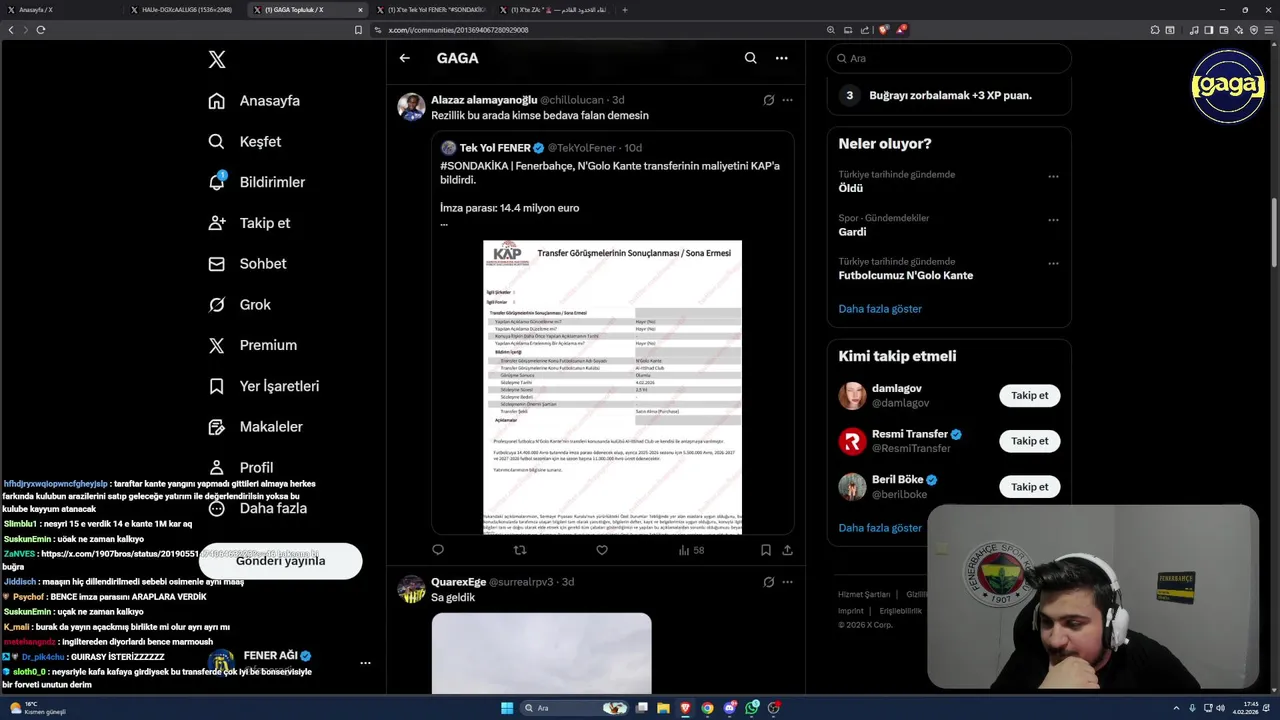
Task: Open Profil page icon
Action: point(216,467)
